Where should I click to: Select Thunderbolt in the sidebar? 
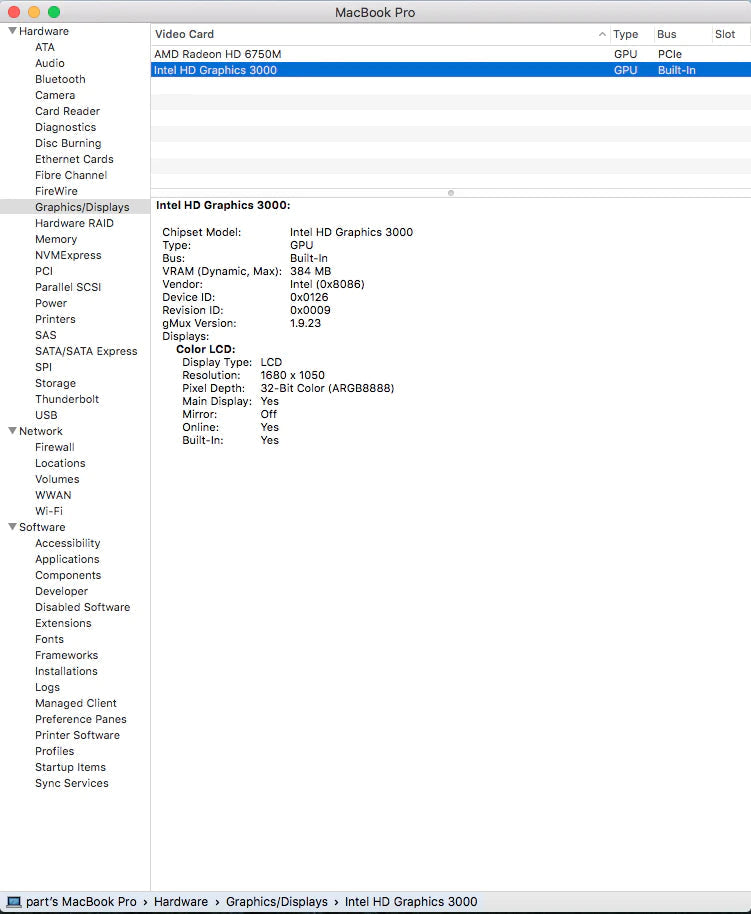[67, 399]
